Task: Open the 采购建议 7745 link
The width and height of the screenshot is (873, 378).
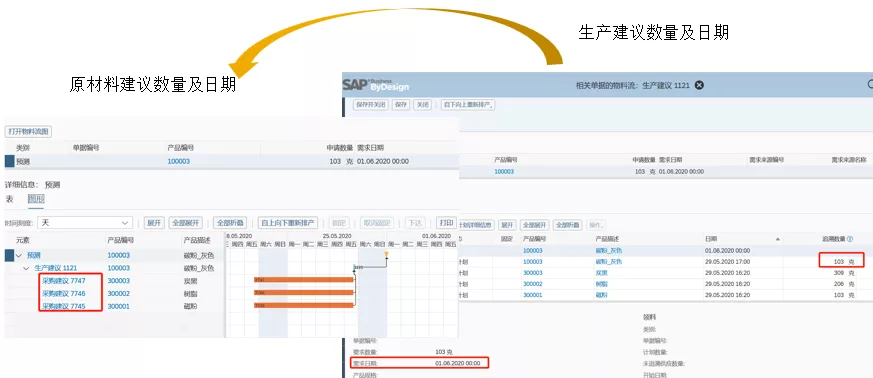Action: [63, 306]
